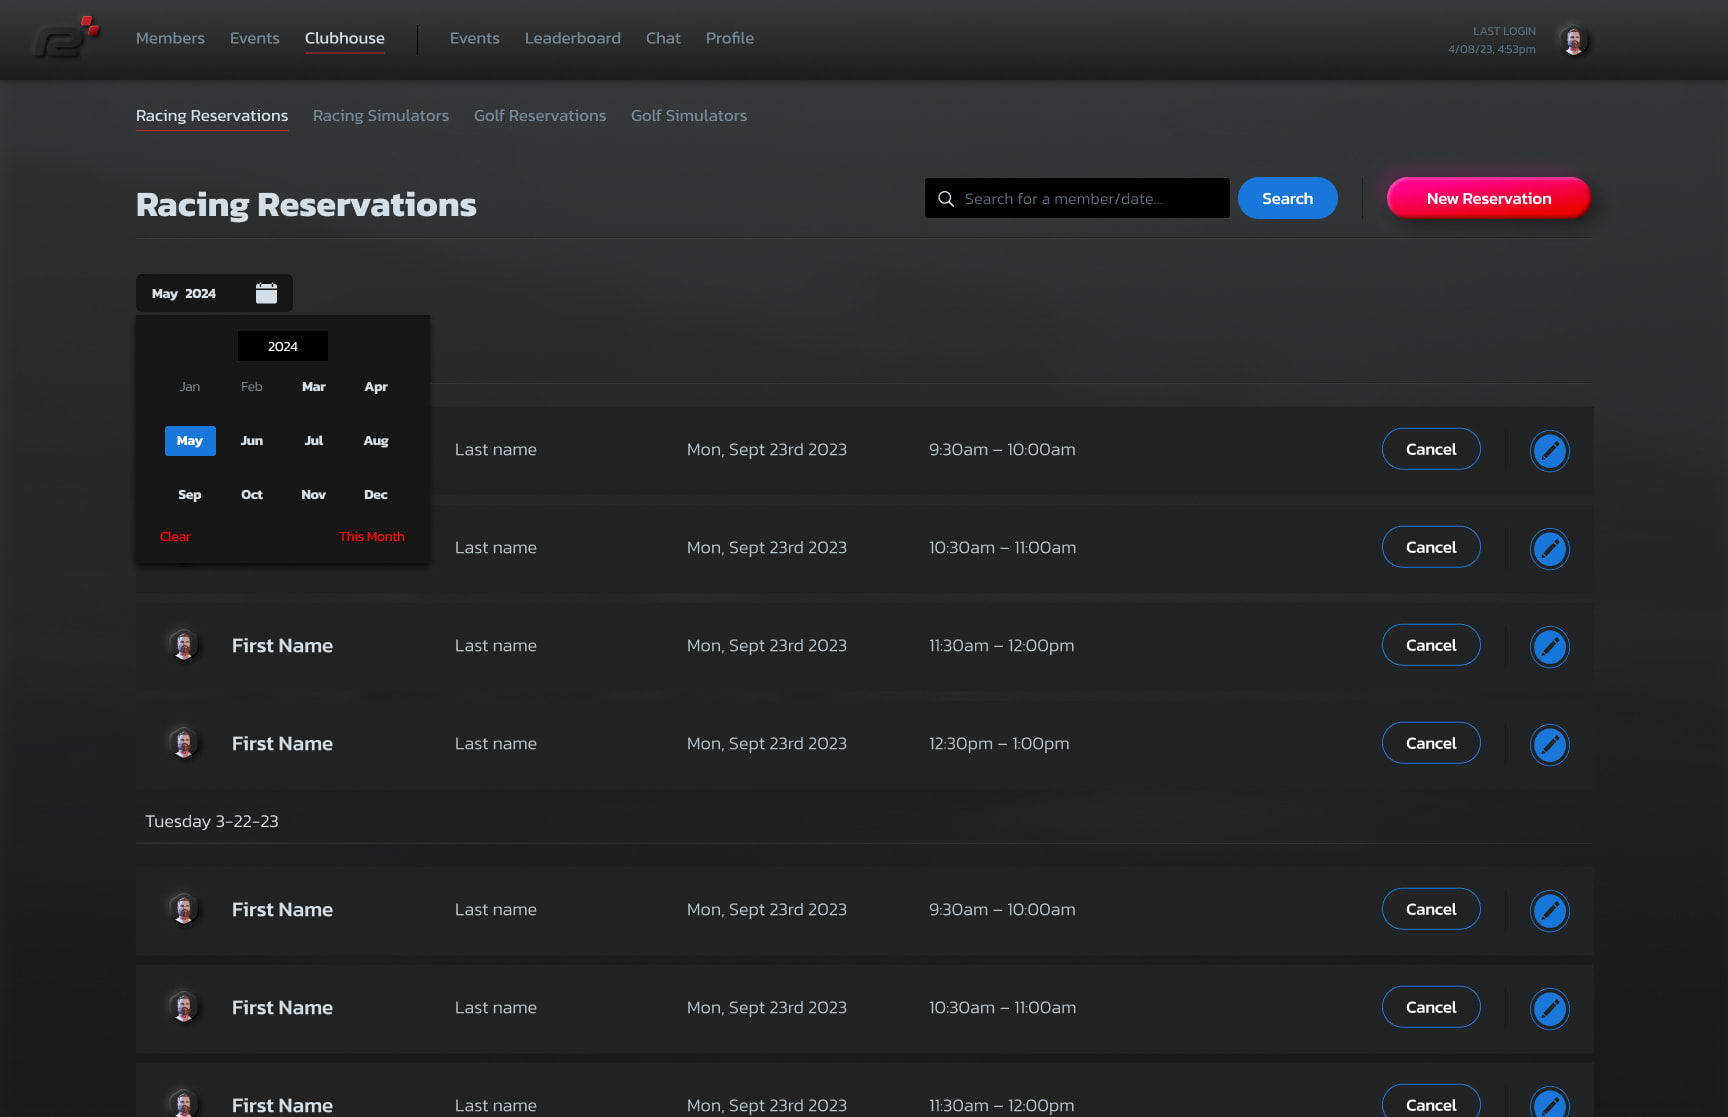Select Mar in month picker
1728x1117 pixels.
click(x=314, y=387)
